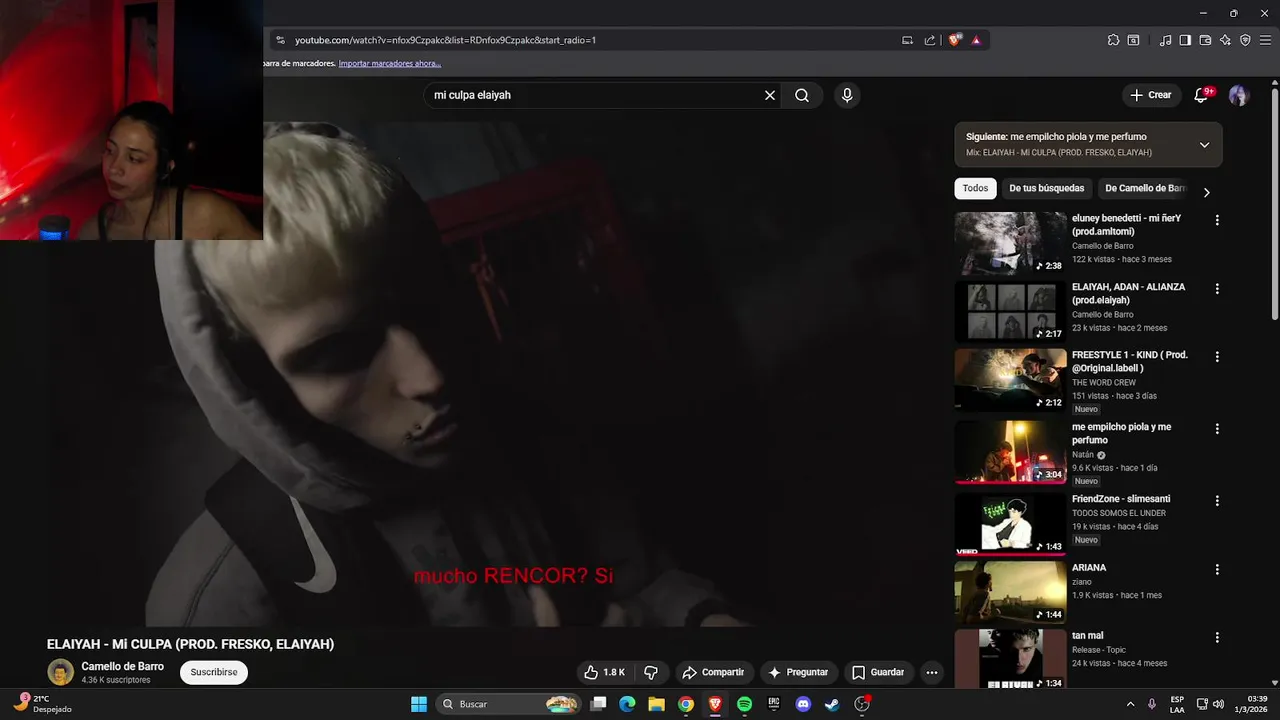Click the Brave Shields lion icon
Screen dimensions: 1280x720
point(955,40)
